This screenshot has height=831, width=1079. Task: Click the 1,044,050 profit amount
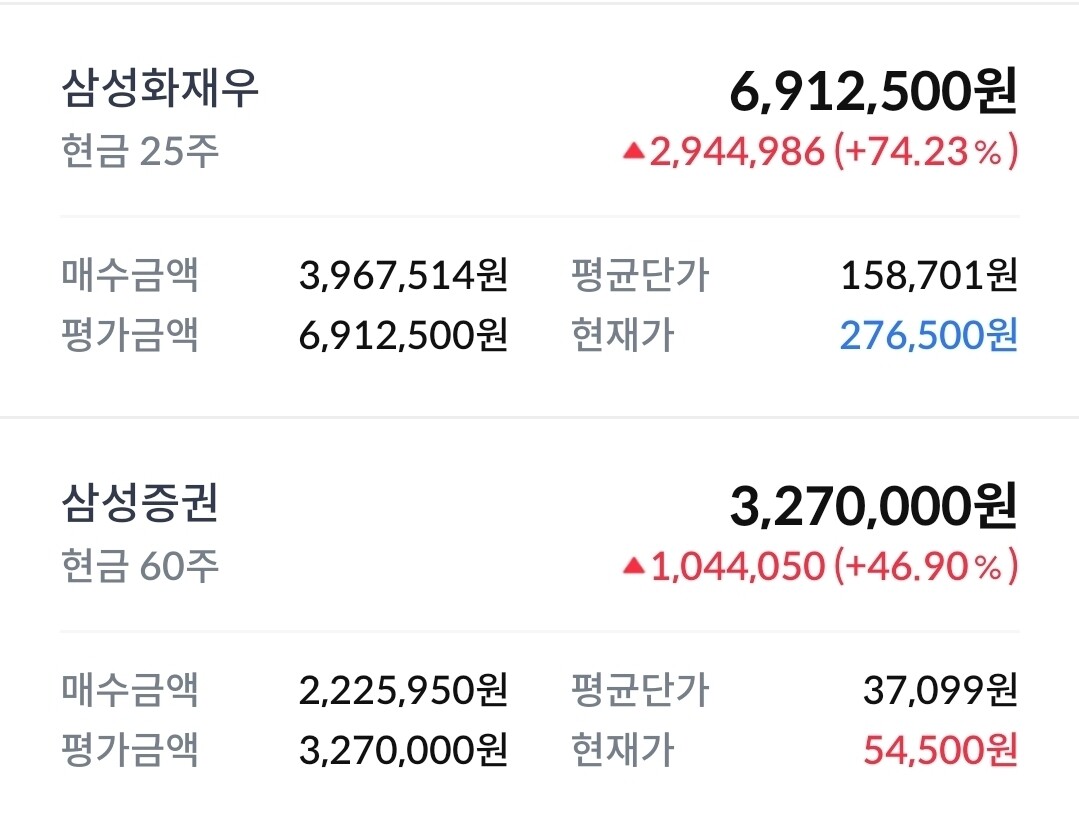(x=738, y=567)
